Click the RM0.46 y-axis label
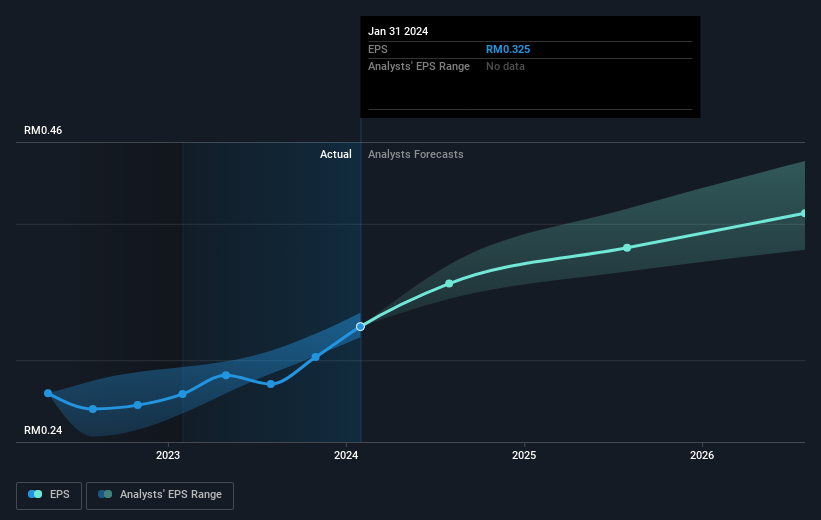 [43, 130]
